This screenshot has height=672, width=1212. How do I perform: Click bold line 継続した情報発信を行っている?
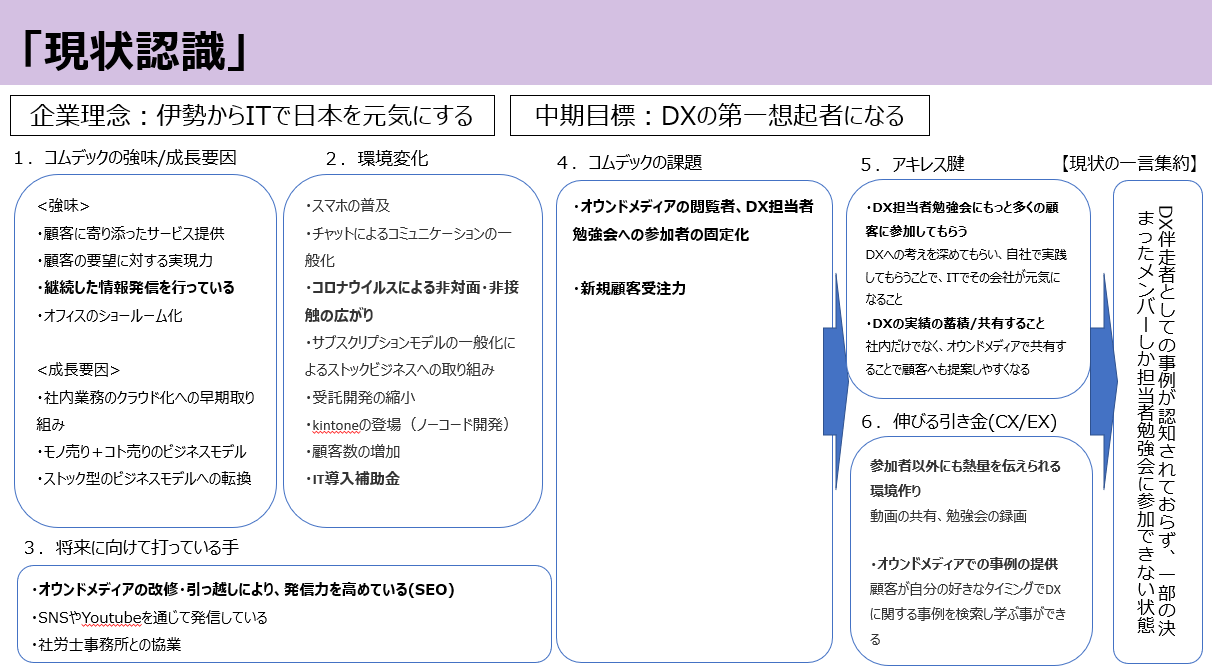tap(135, 287)
